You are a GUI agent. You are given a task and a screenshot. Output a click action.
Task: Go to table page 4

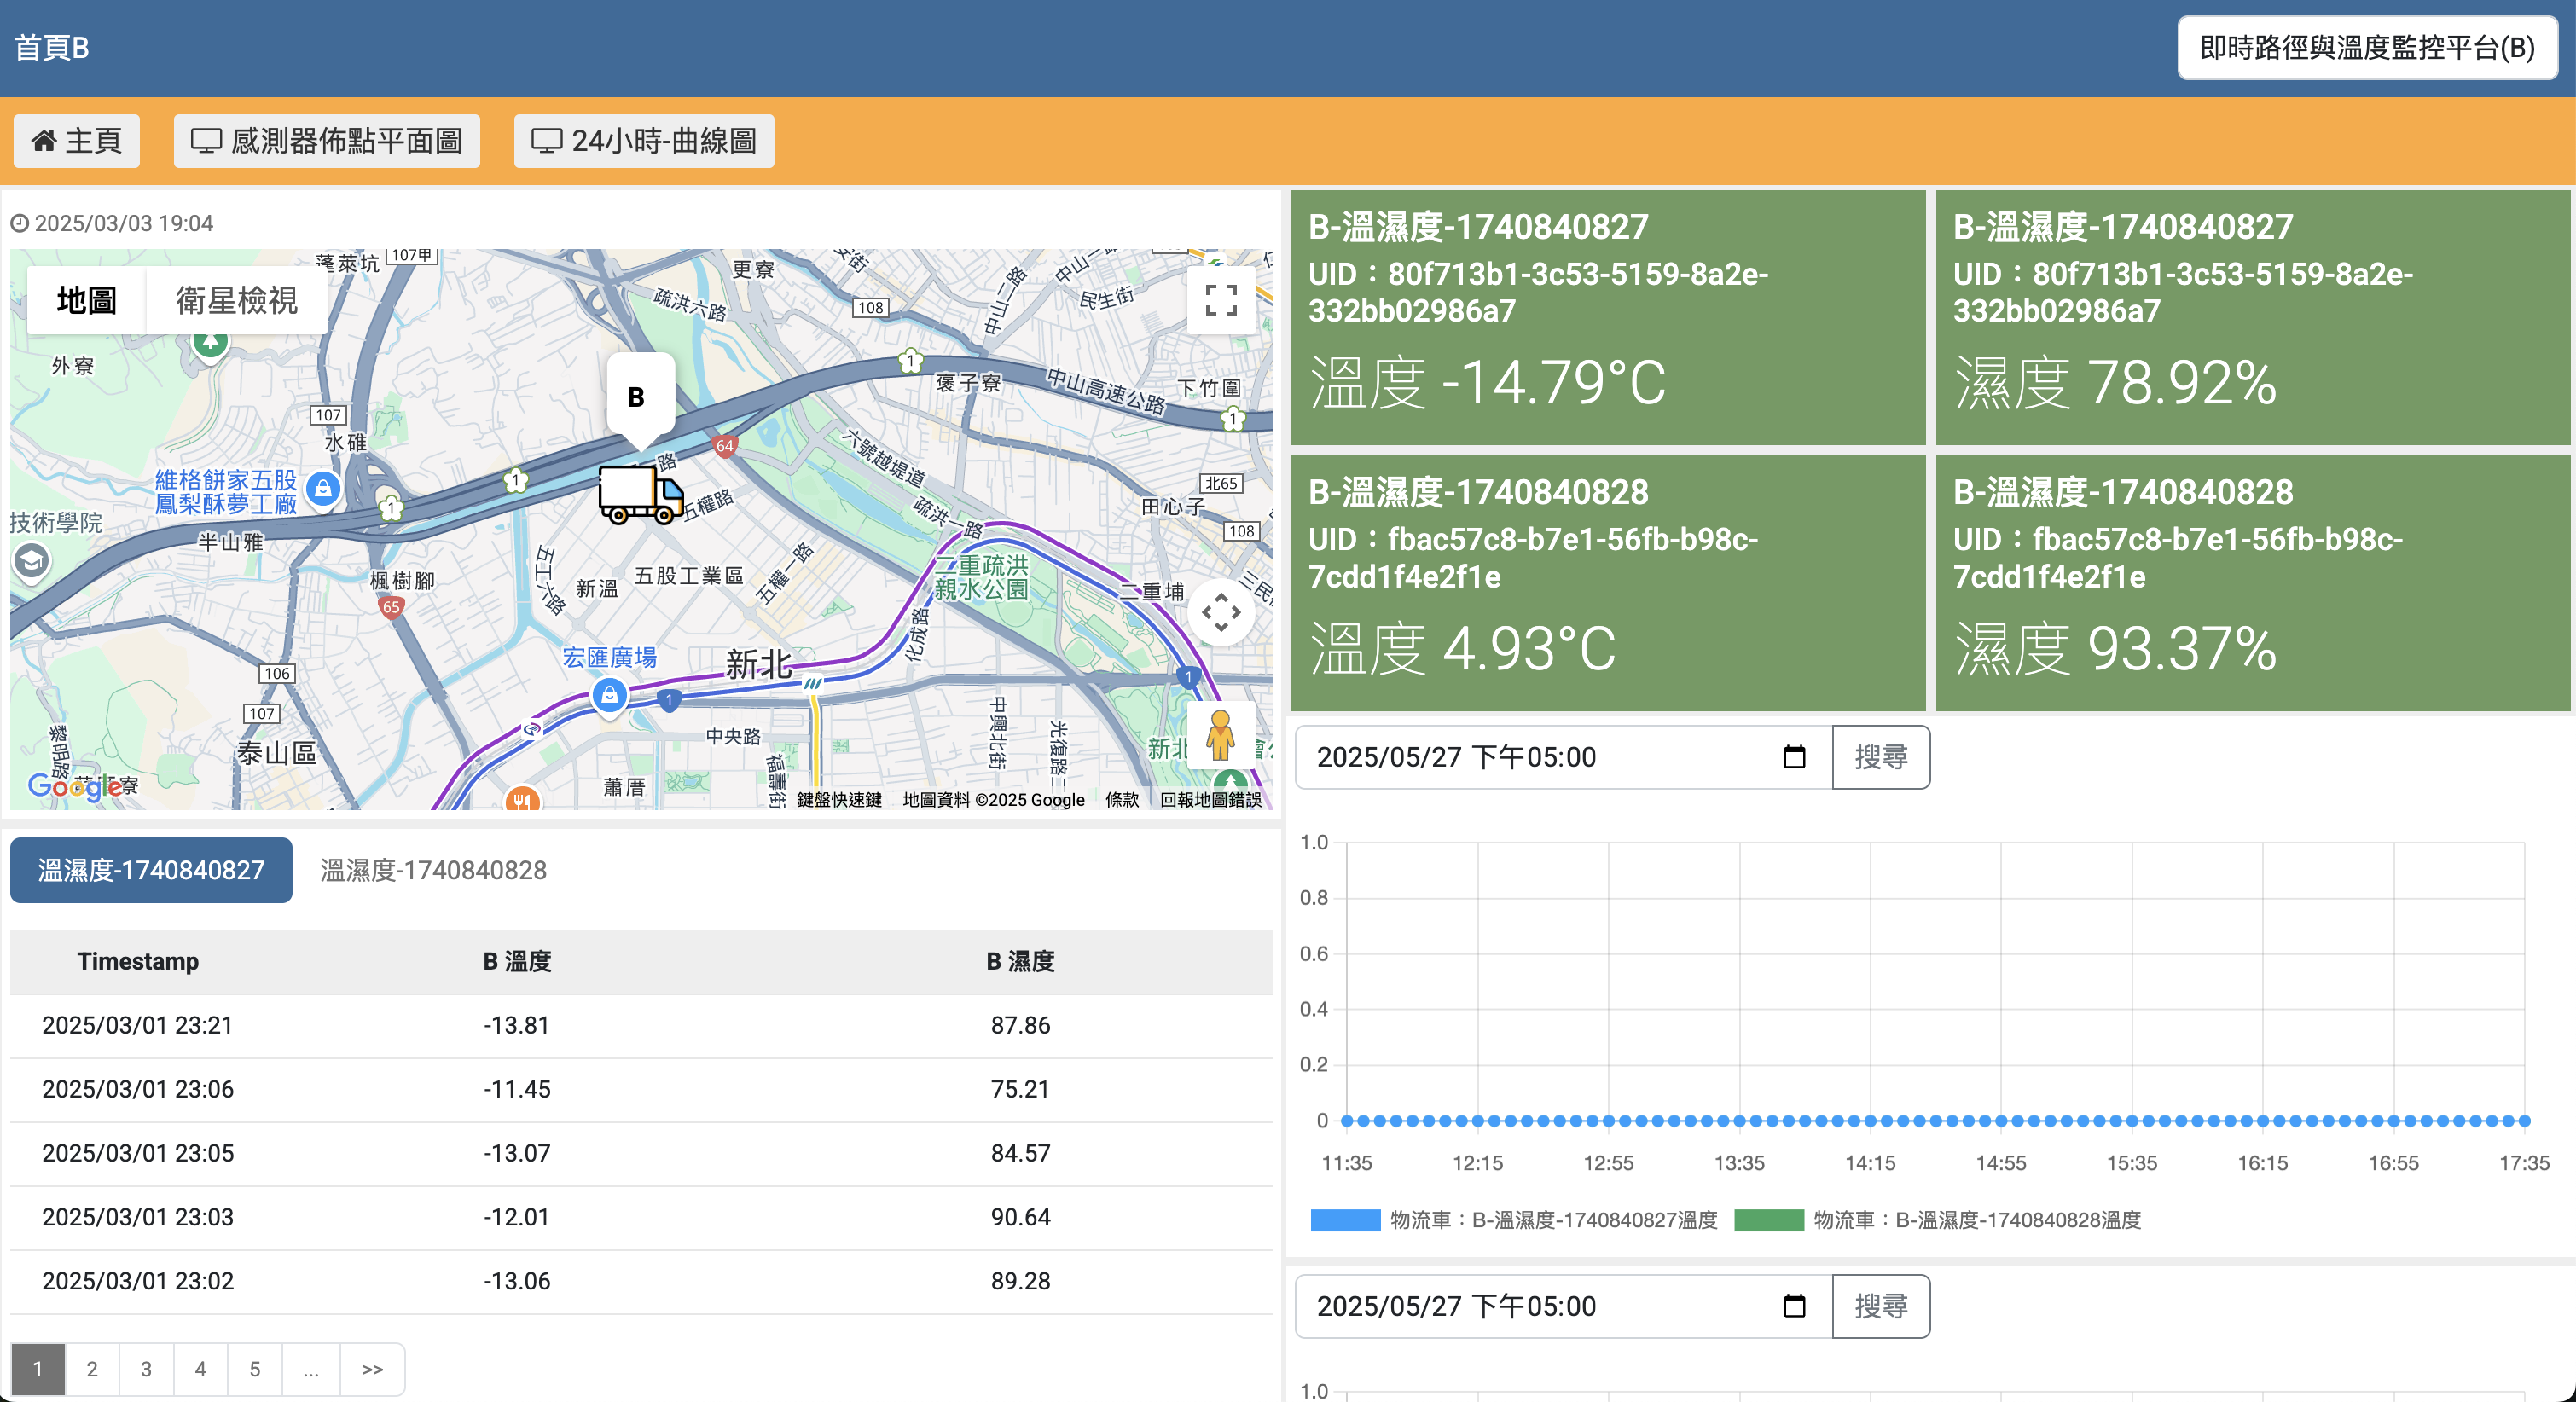pos(201,1369)
